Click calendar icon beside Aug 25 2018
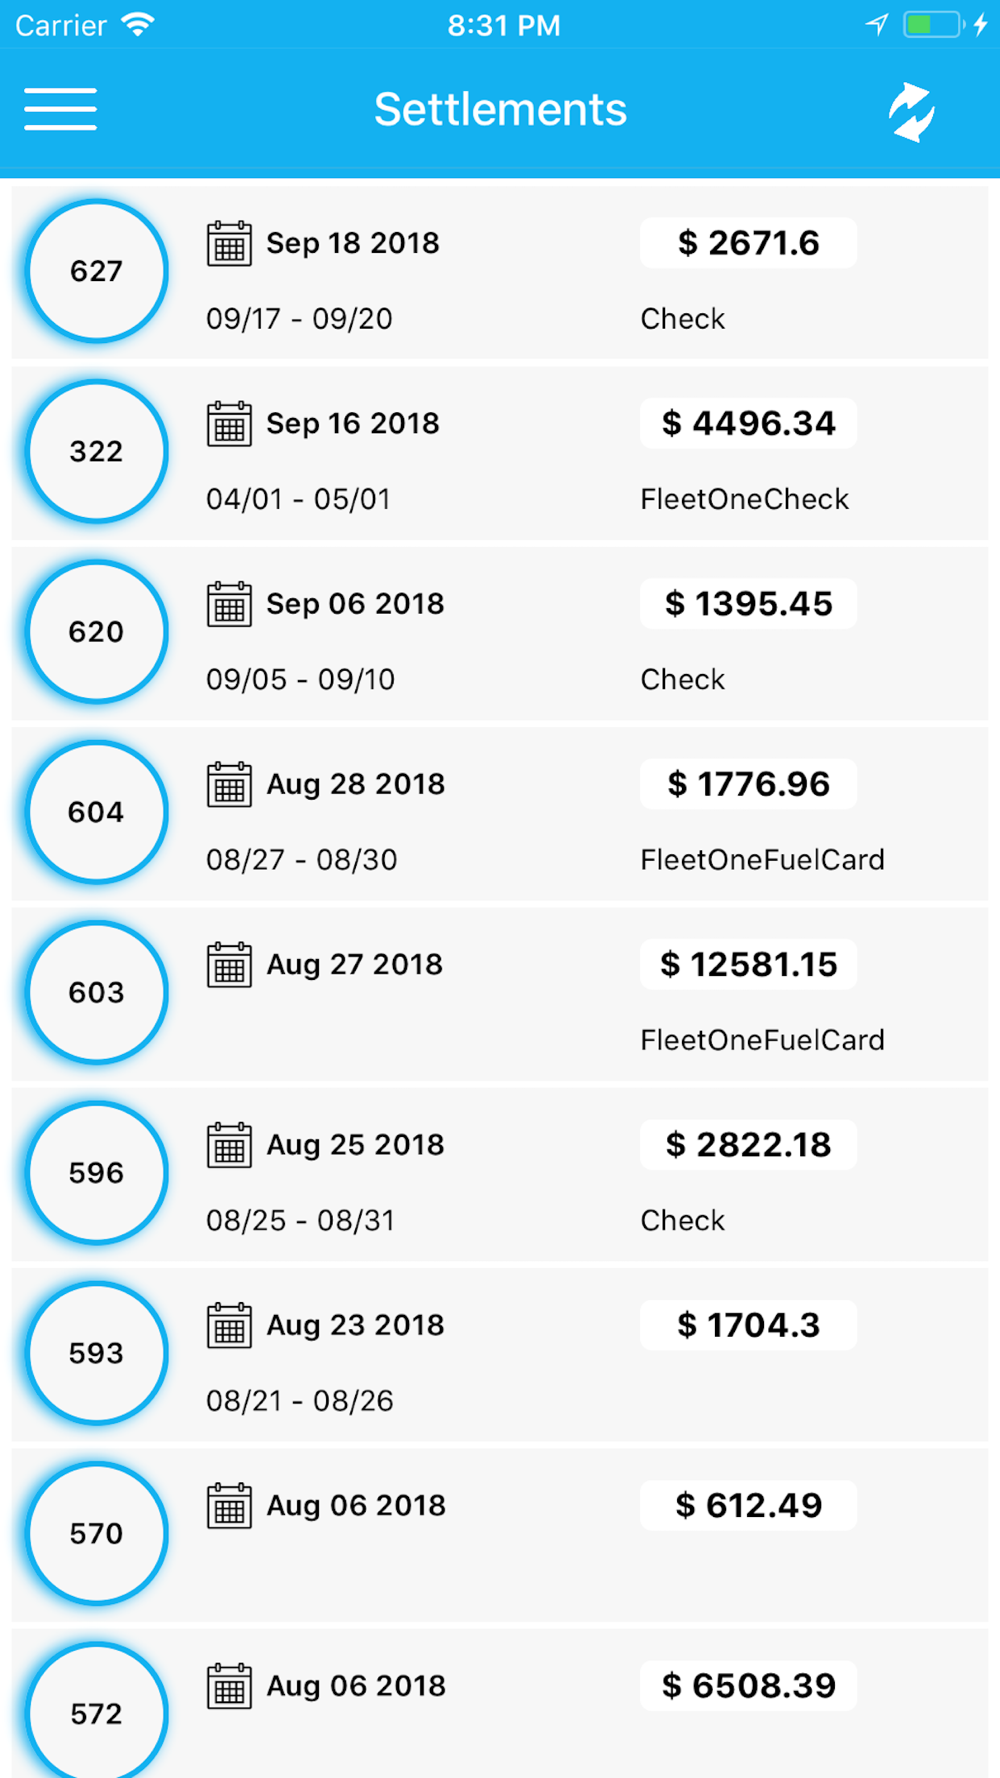Viewport: 1000px width, 1778px height. pos(229,1146)
